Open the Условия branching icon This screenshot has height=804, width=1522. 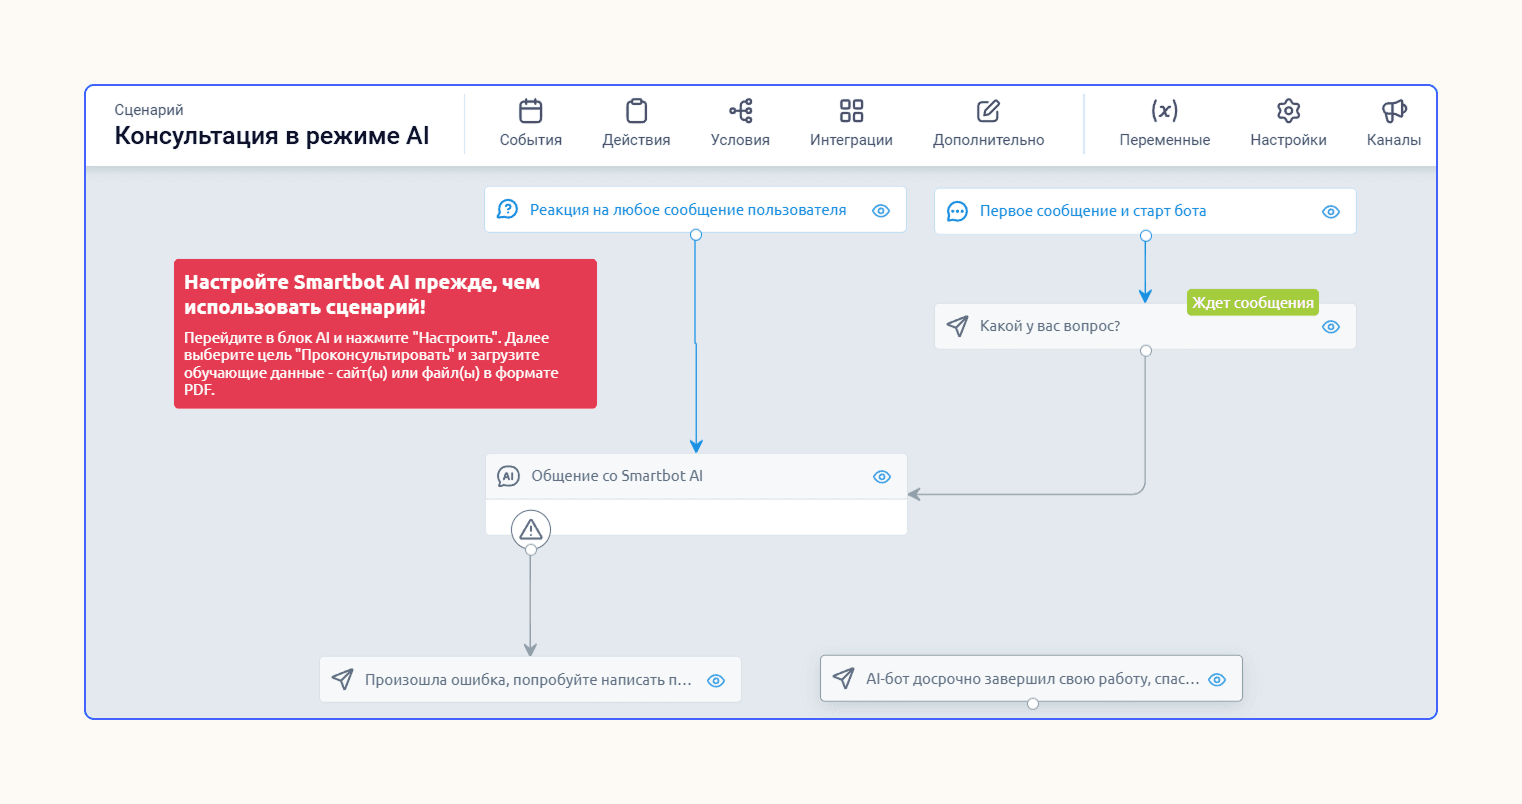click(741, 110)
